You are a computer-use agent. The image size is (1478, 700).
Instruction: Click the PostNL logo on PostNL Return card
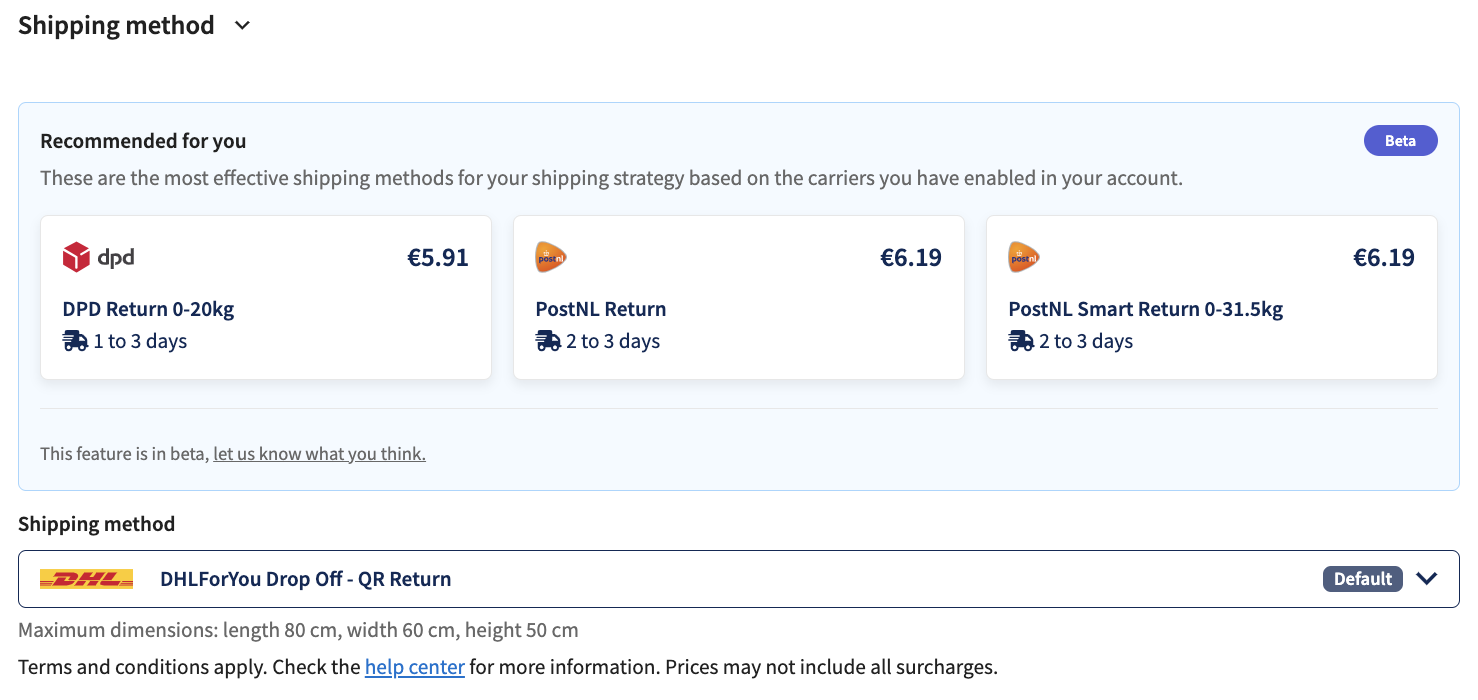[551, 258]
